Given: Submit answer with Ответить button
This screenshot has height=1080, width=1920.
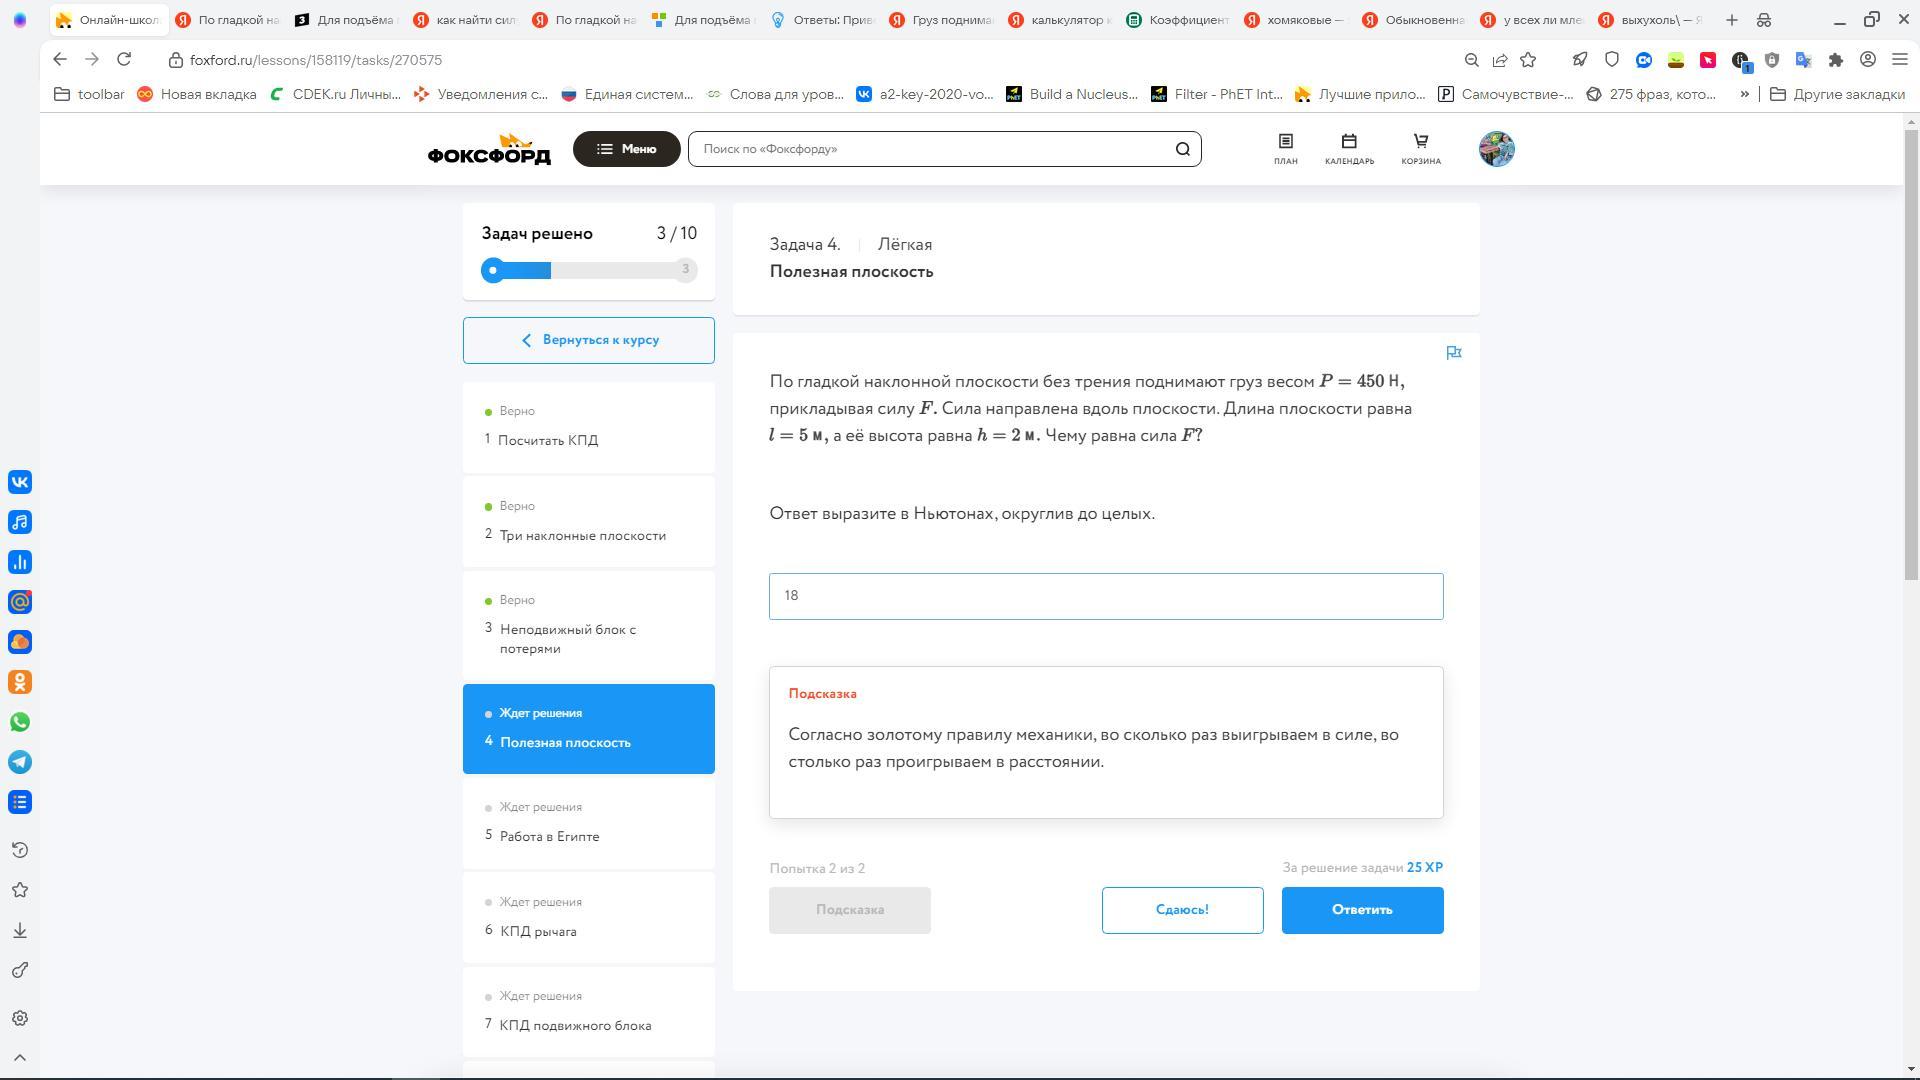Looking at the screenshot, I should [x=1362, y=910].
